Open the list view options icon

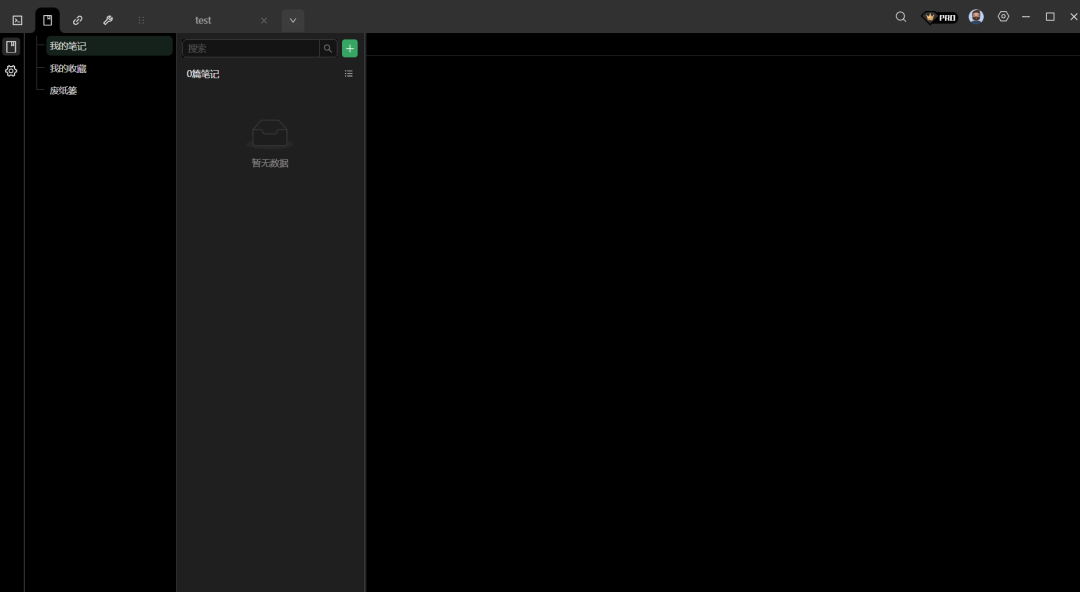[x=349, y=74]
